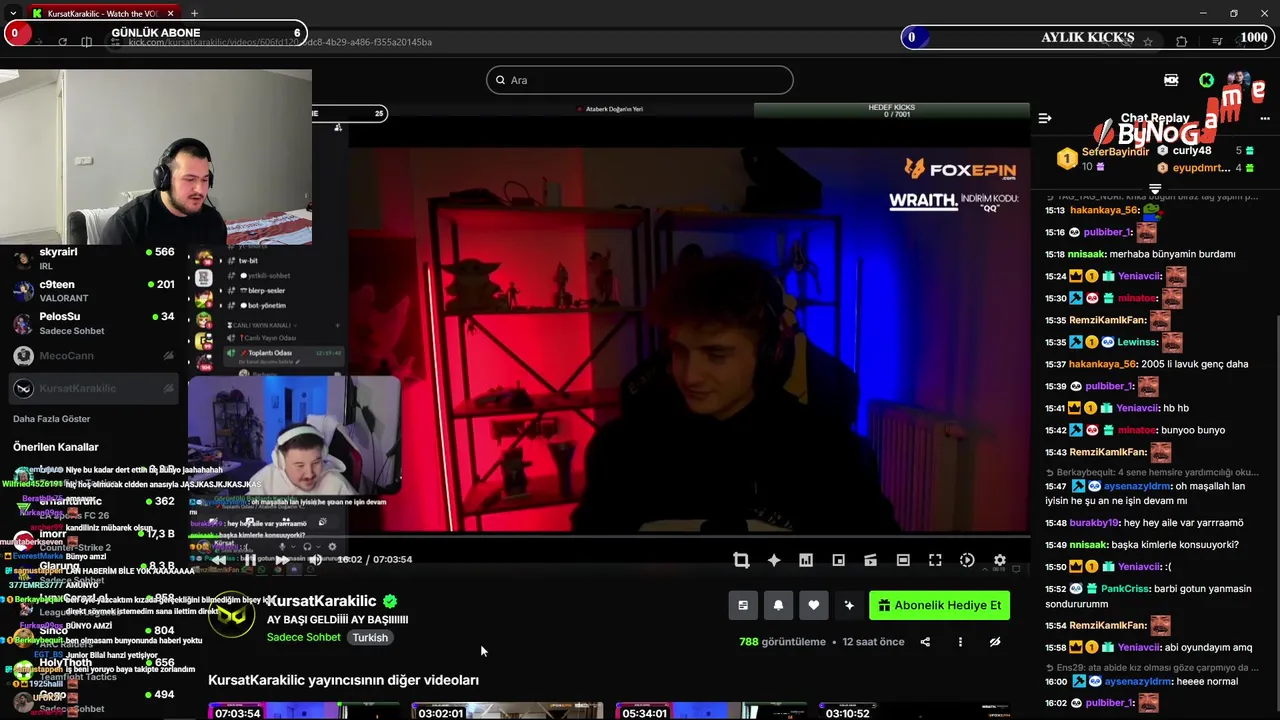The image size is (1280, 720).
Task: Share the video using the share icon
Action: pyautogui.click(x=925, y=642)
